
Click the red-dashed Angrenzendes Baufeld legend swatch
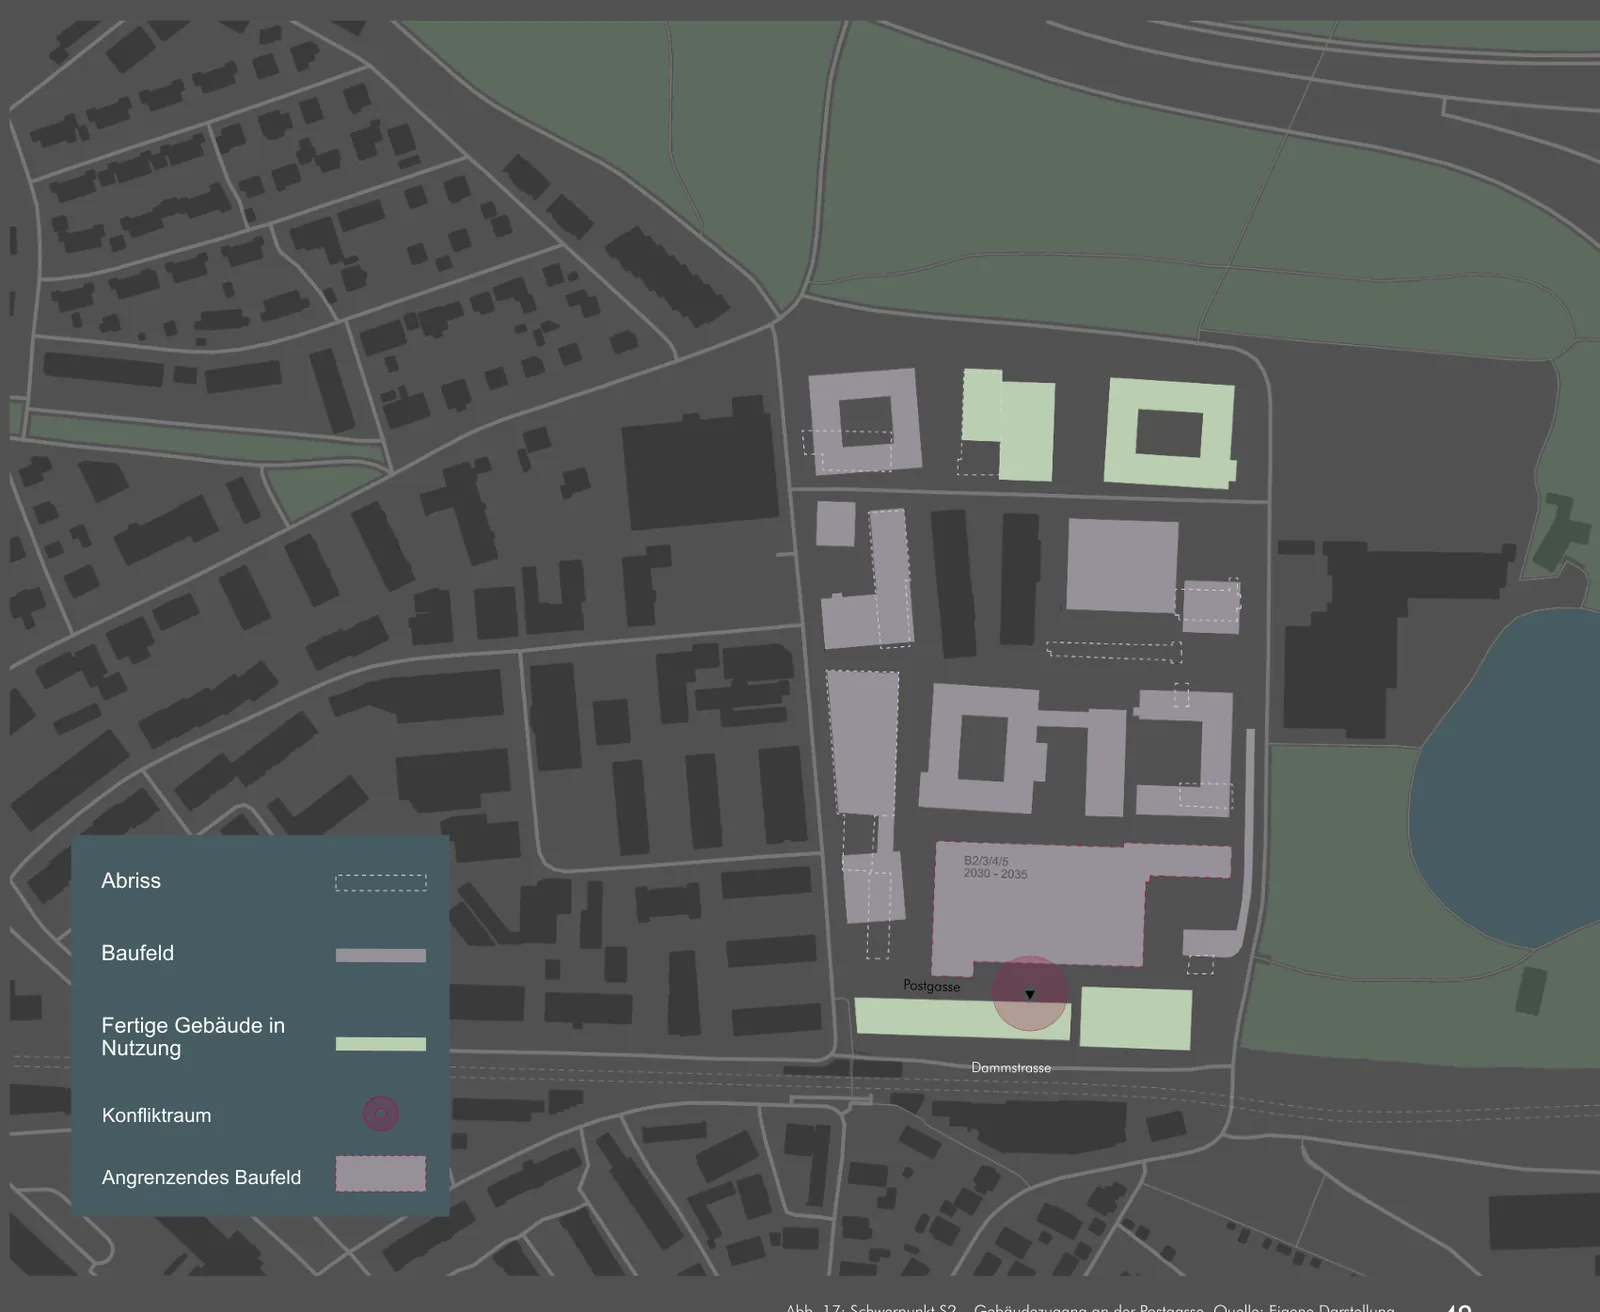(x=381, y=1174)
